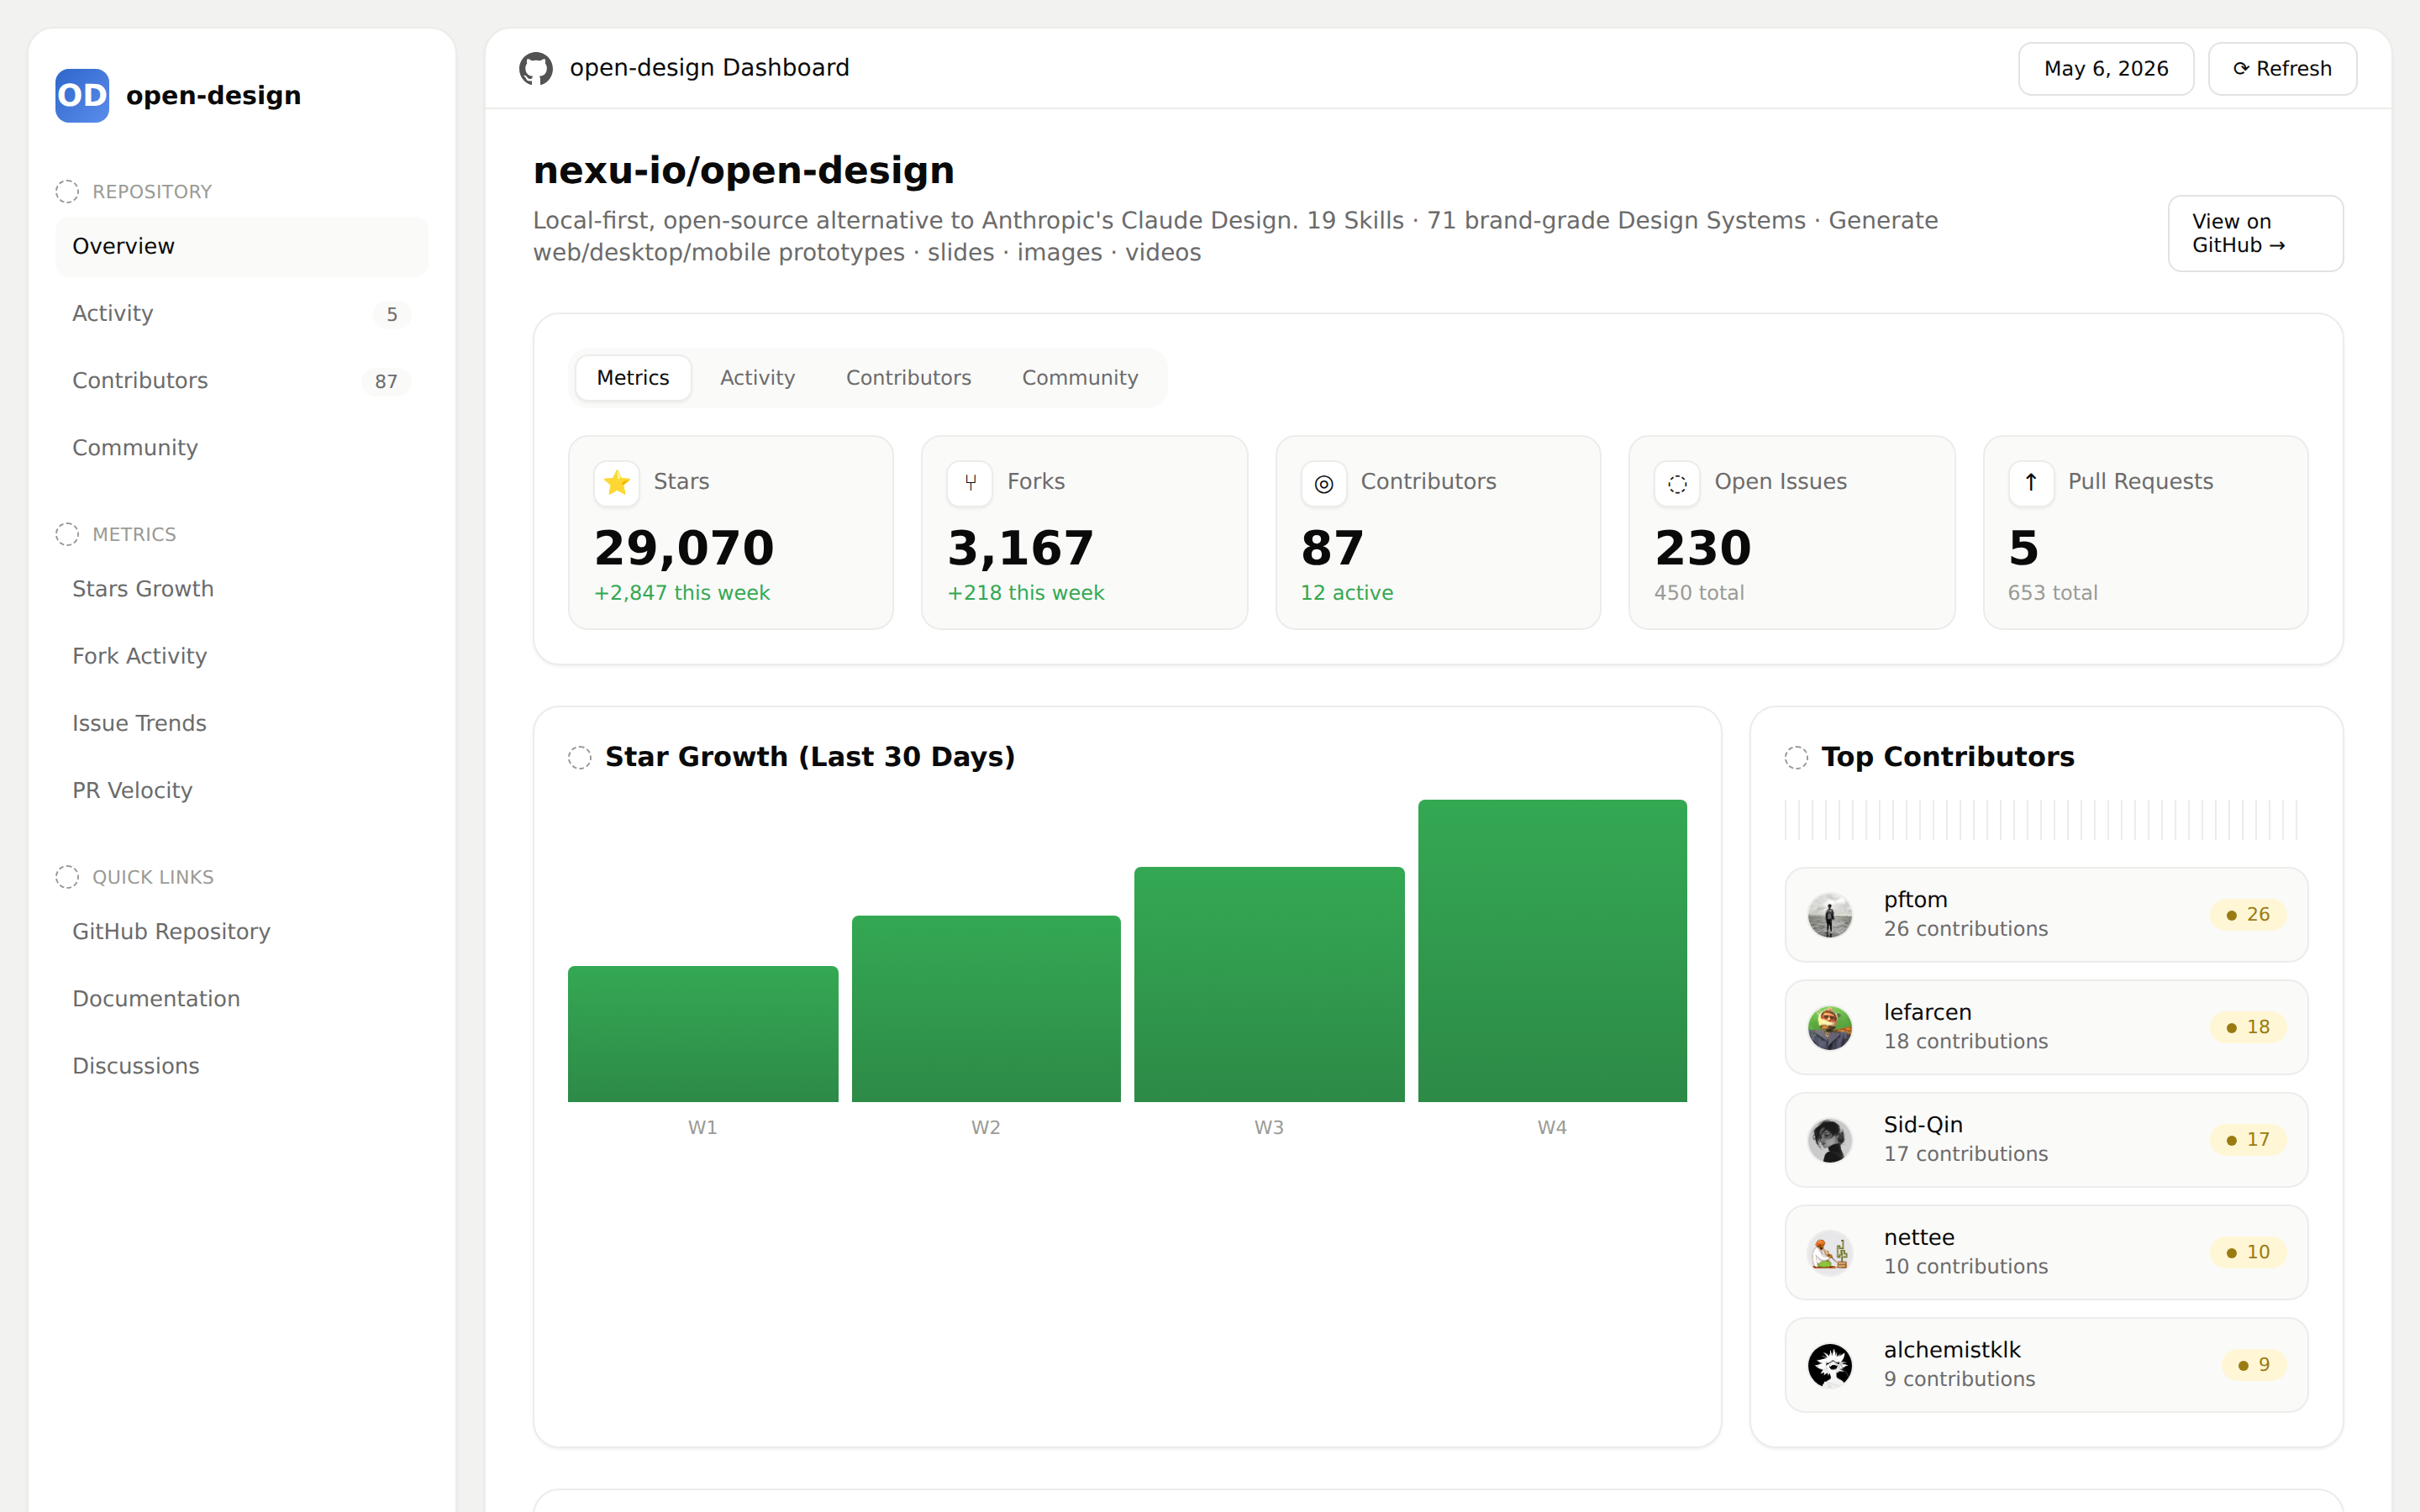Click pftom's 26 contributions badge
Viewport: 2420px width, 1512px height.
(x=2248, y=914)
